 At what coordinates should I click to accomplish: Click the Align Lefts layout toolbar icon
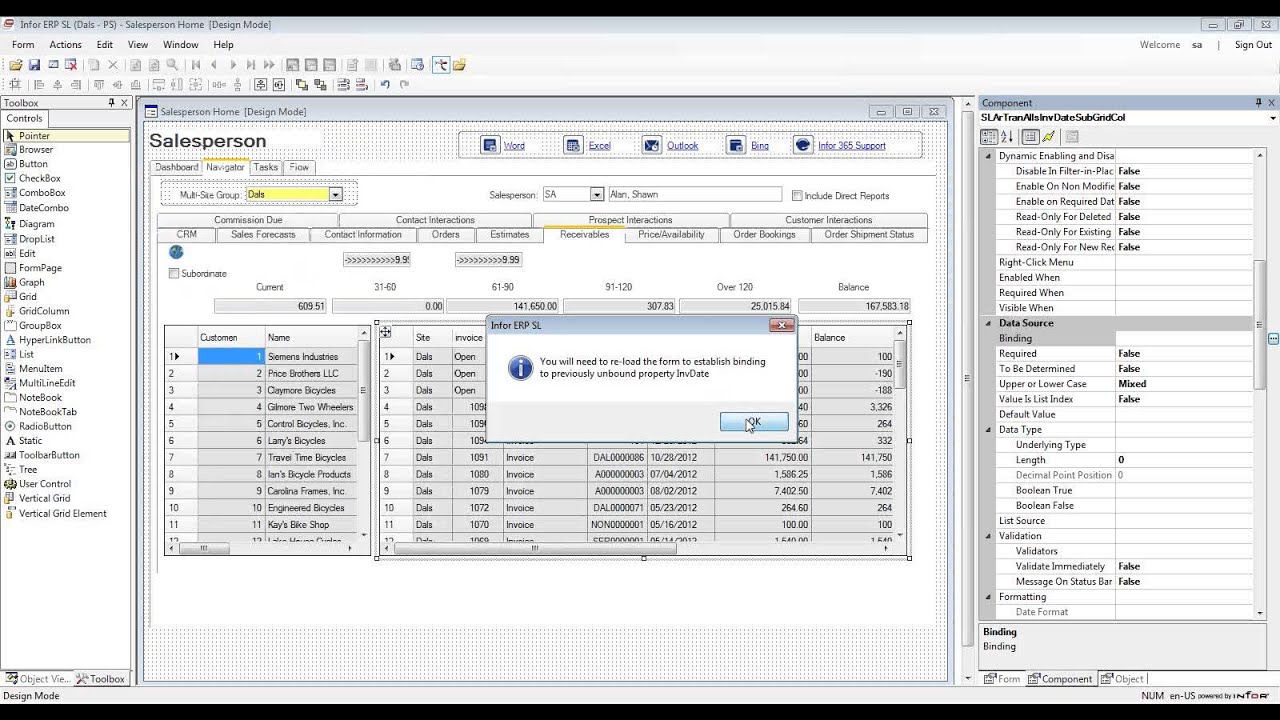coord(39,85)
